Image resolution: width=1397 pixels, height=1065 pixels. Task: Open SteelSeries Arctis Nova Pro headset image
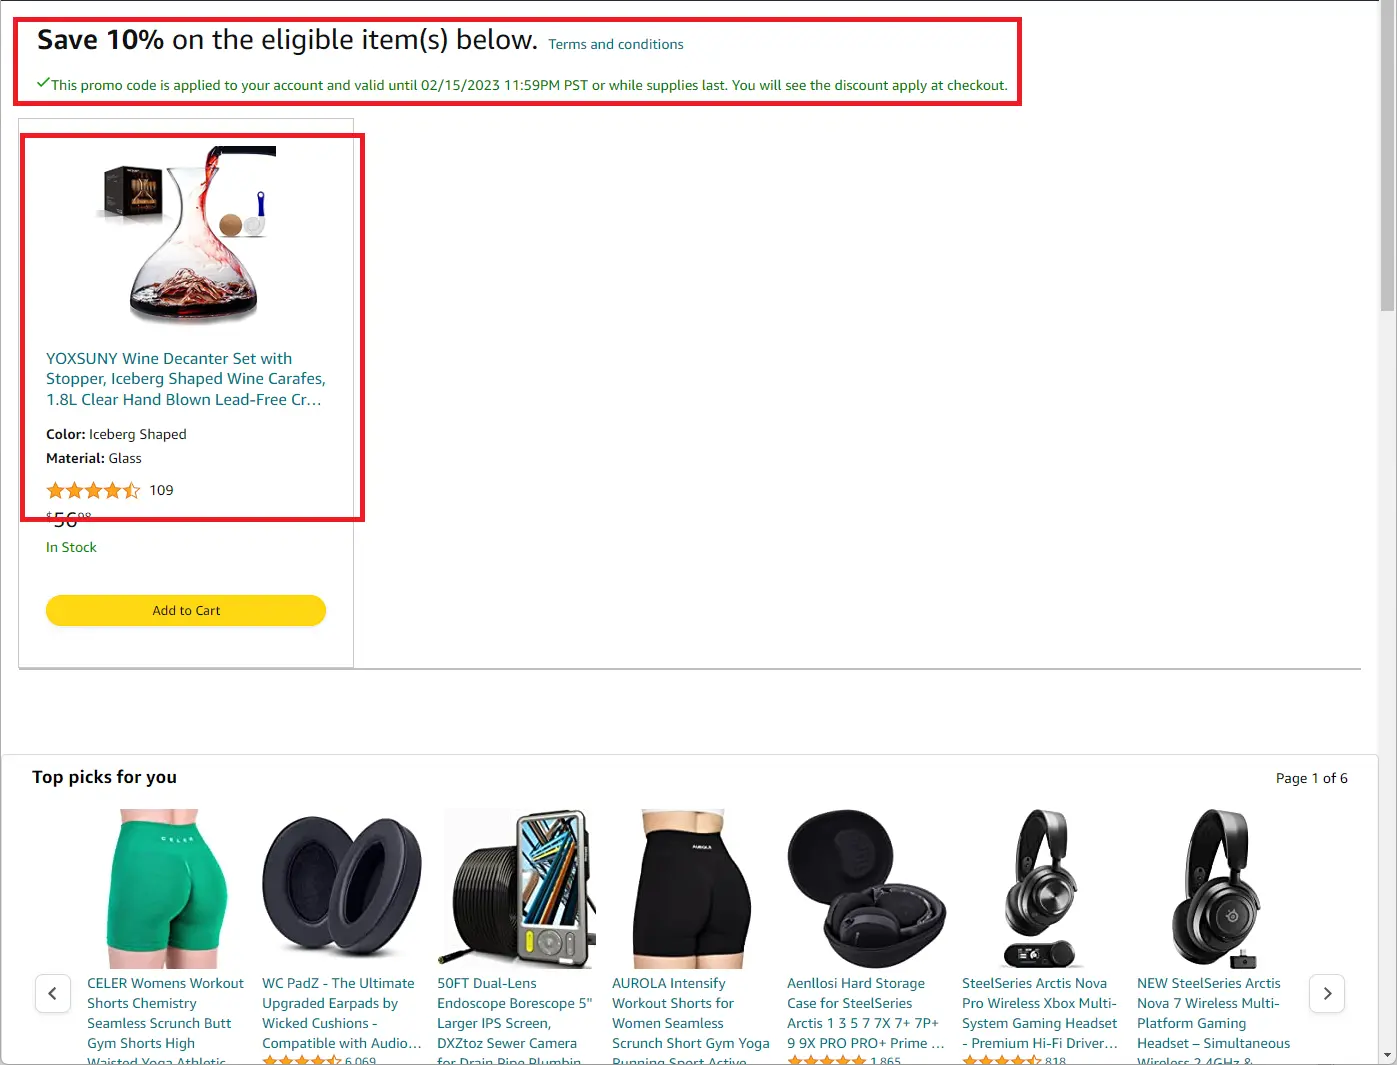[x=1042, y=889]
